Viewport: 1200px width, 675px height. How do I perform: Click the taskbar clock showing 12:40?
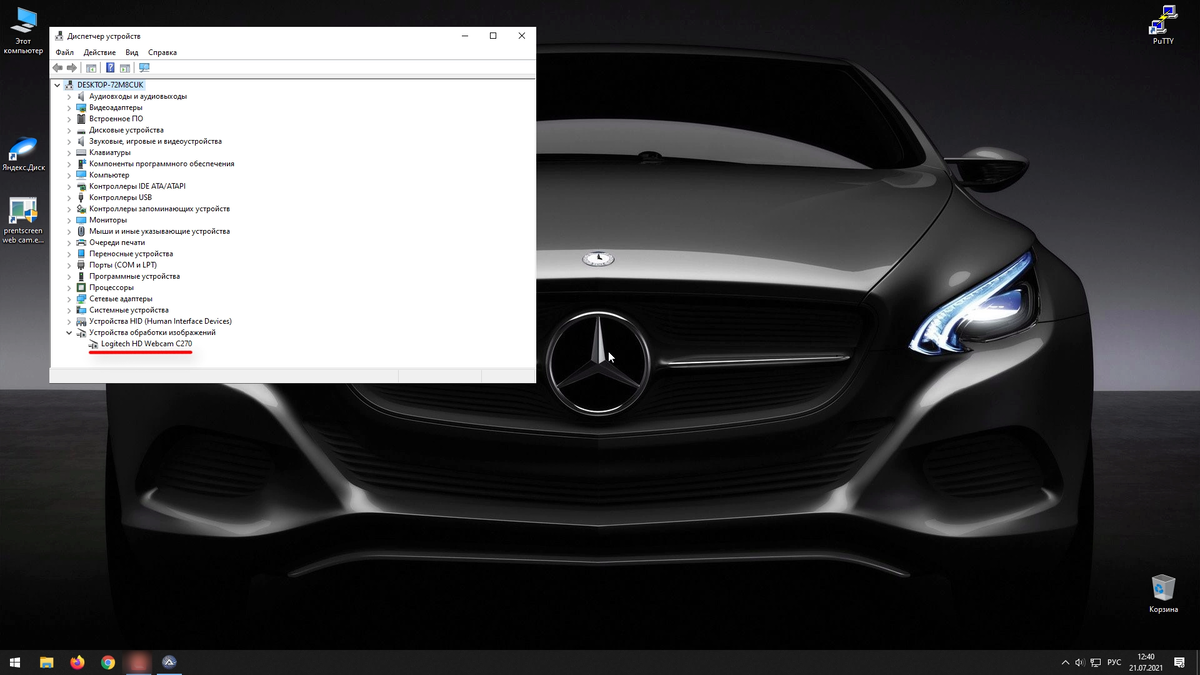pos(1146,662)
